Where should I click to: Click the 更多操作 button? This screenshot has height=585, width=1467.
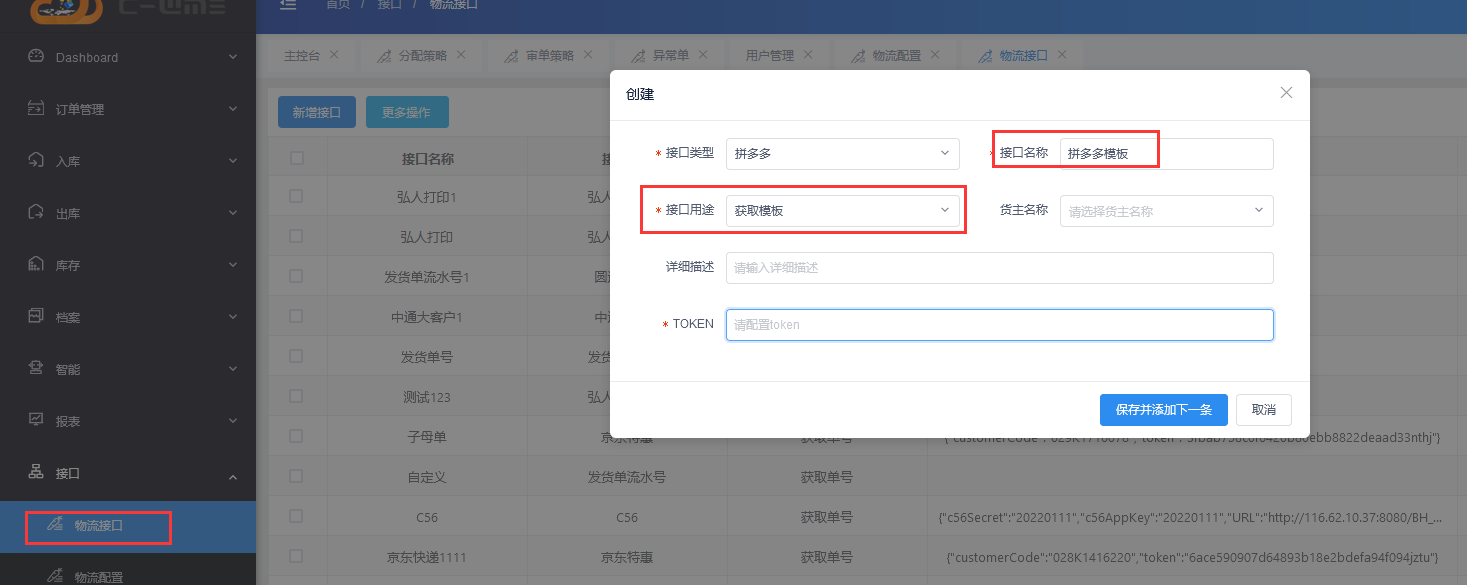click(406, 113)
